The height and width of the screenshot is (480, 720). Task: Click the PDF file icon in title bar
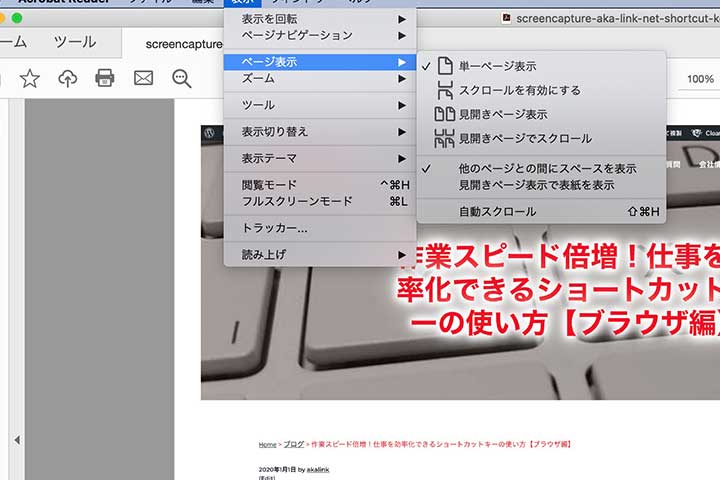pos(506,18)
